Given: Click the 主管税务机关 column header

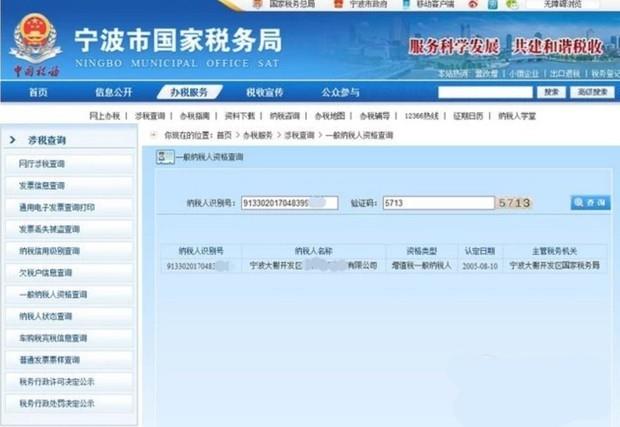Looking at the screenshot, I should (555, 251).
